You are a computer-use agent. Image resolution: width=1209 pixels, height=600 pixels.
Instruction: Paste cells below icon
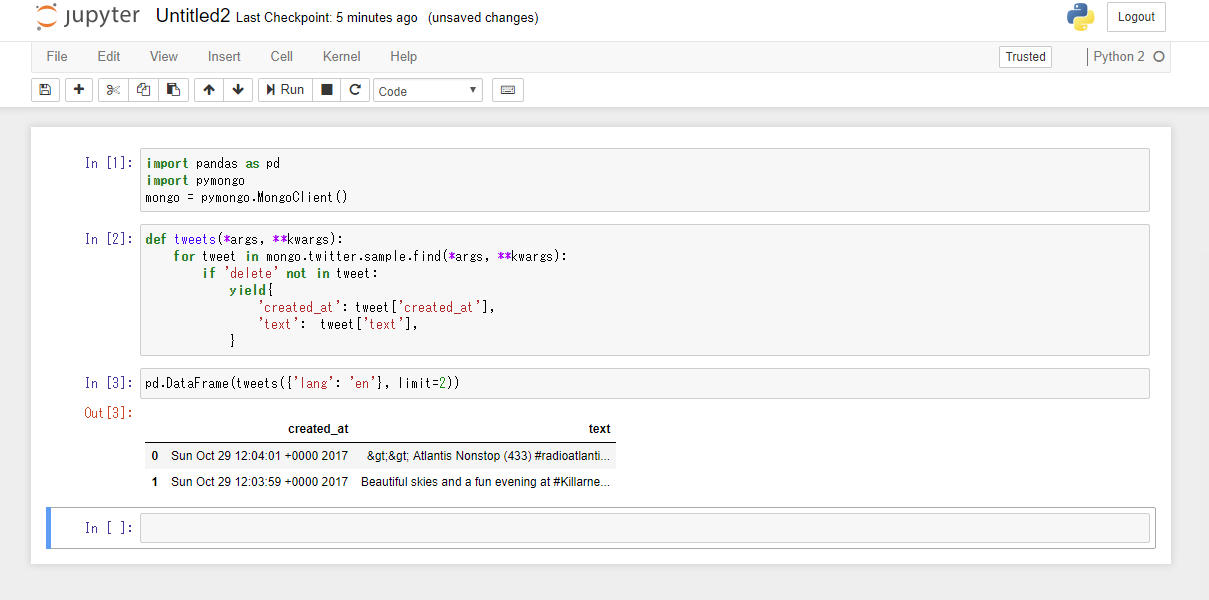173,90
